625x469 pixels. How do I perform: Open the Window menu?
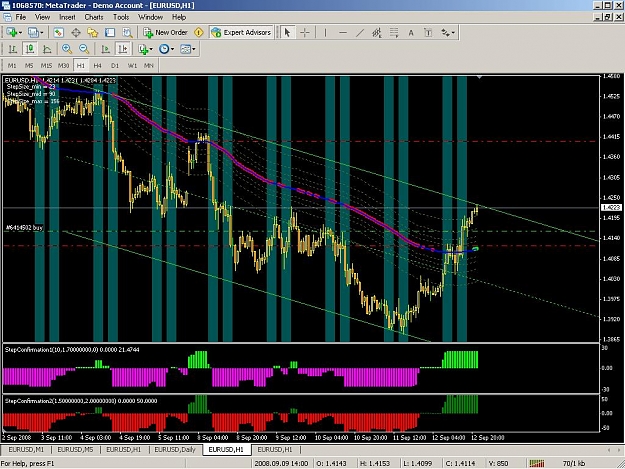(150, 17)
